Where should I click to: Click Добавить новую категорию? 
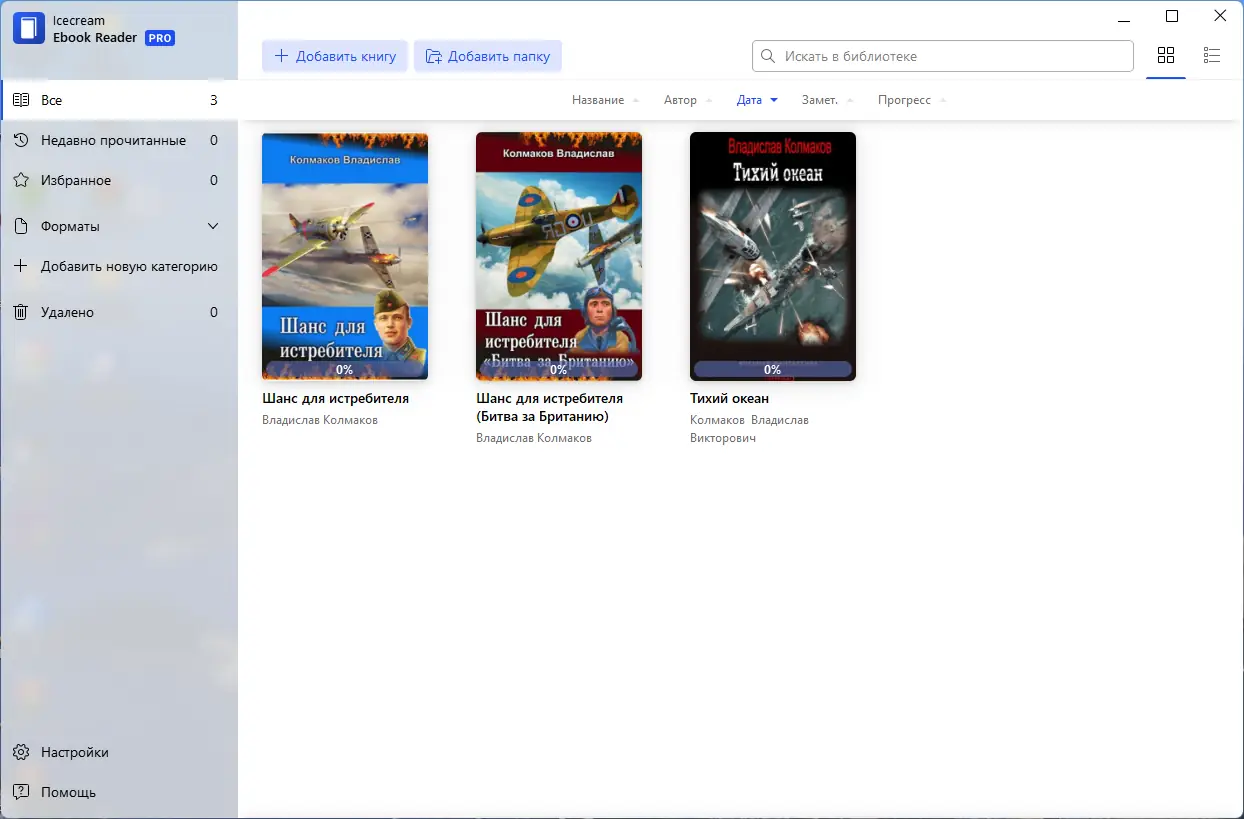click(x=119, y=266)
